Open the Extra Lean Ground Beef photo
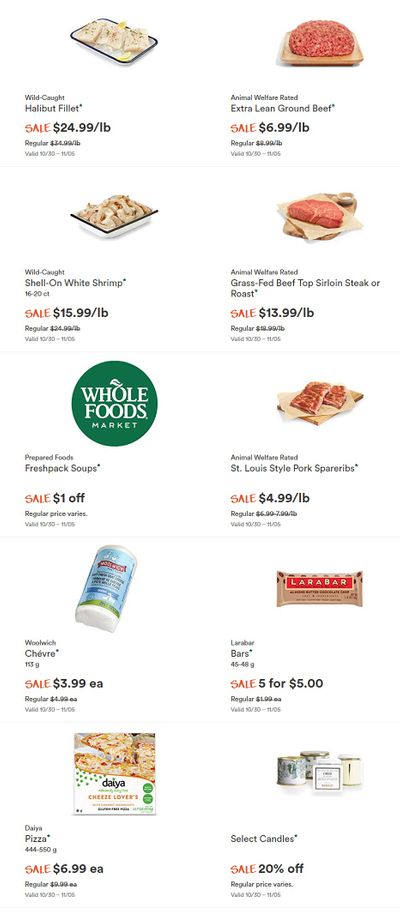Screen dimensions: 400x923 320,42
